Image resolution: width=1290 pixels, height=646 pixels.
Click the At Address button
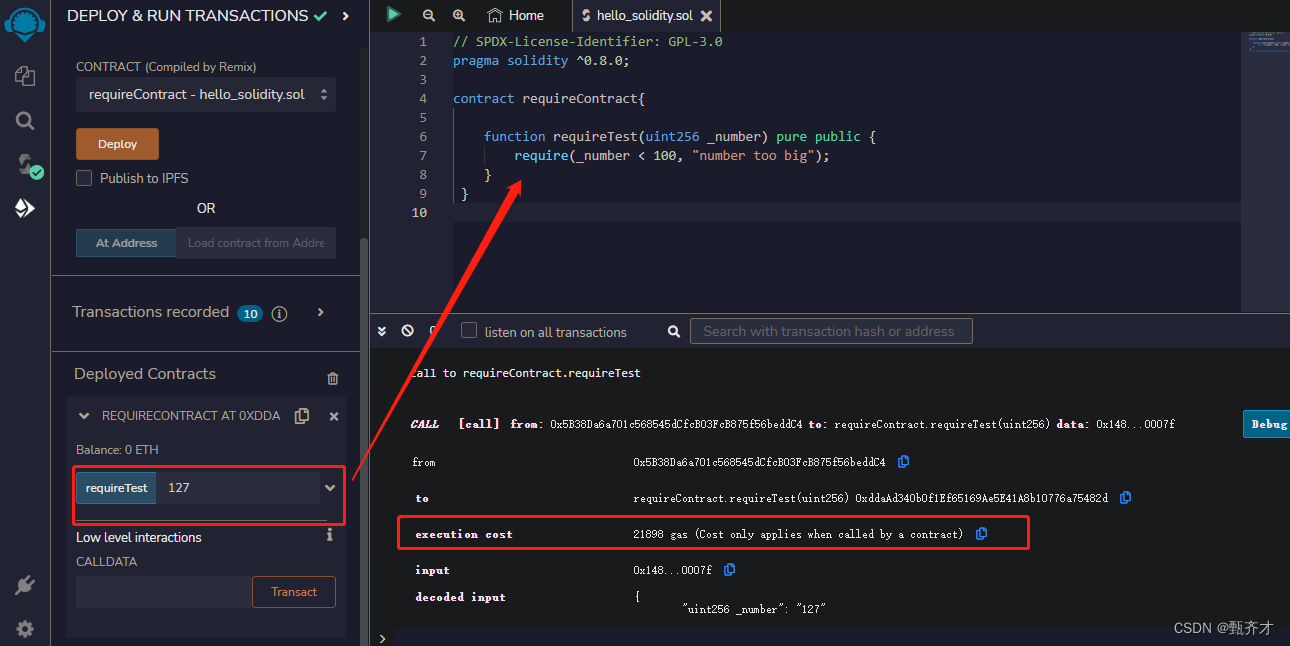coord(126,243)
